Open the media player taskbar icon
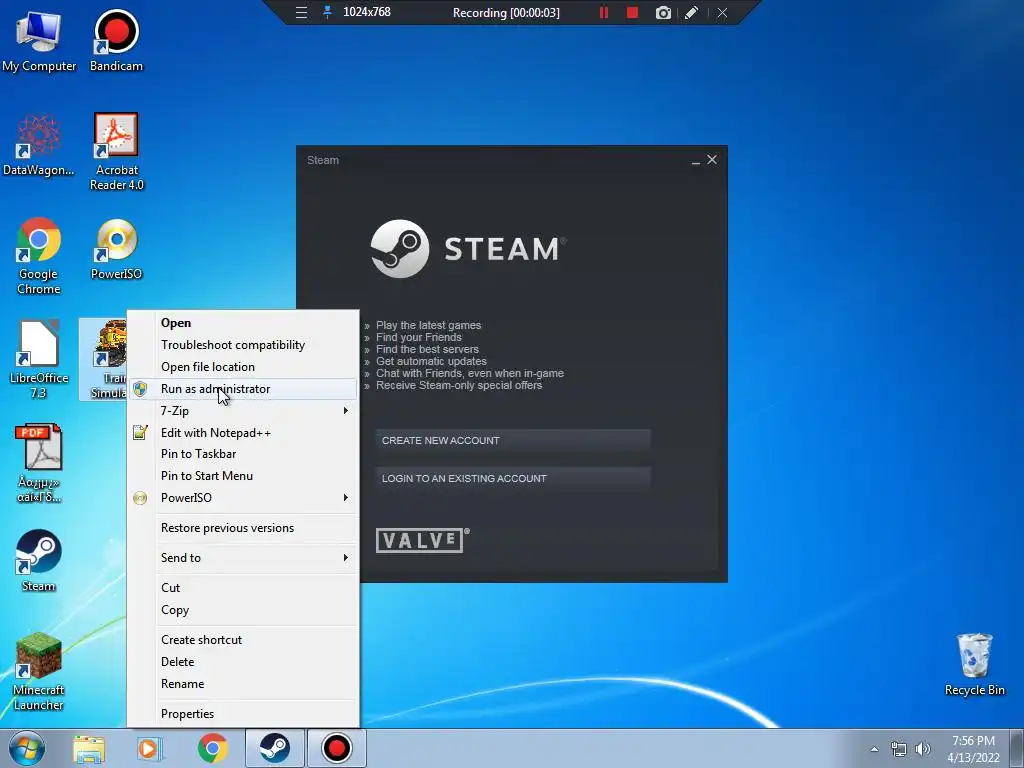 click(150, 748)
